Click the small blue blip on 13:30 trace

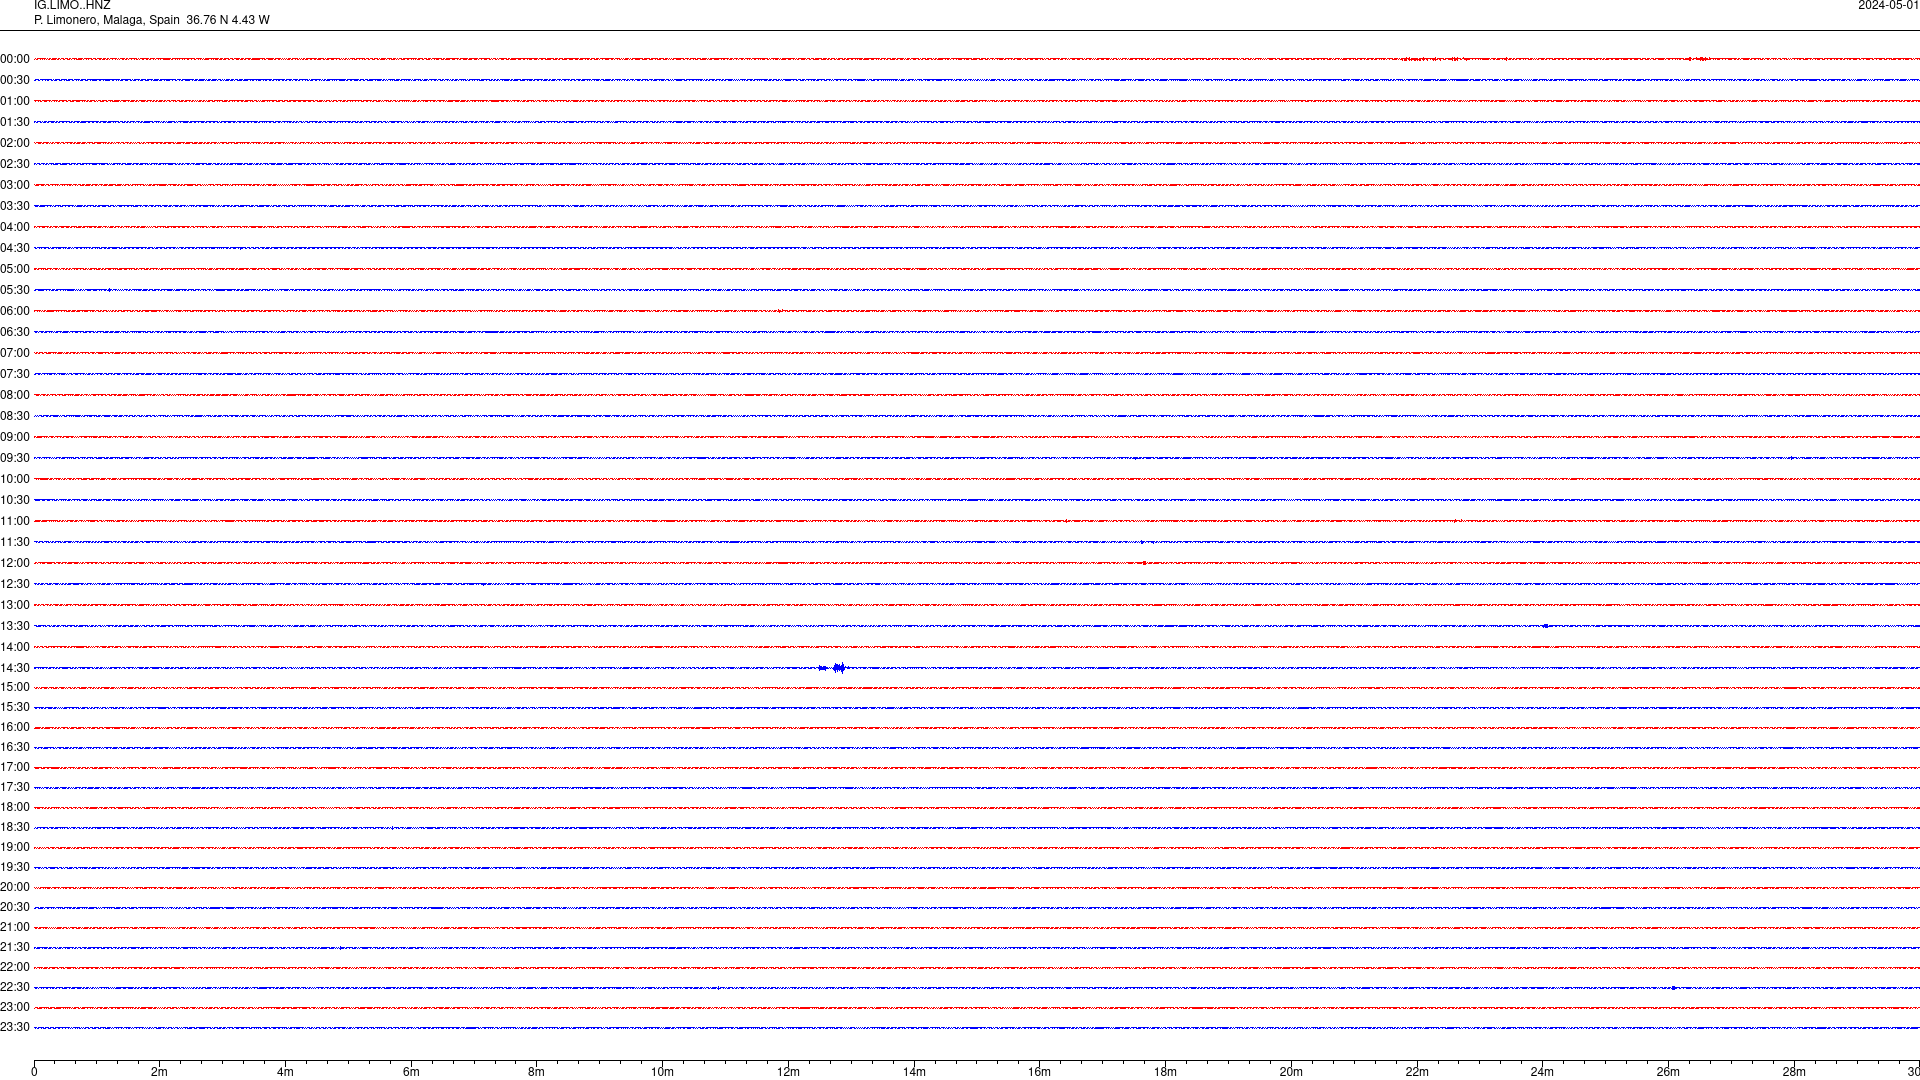coord(1546,626)
